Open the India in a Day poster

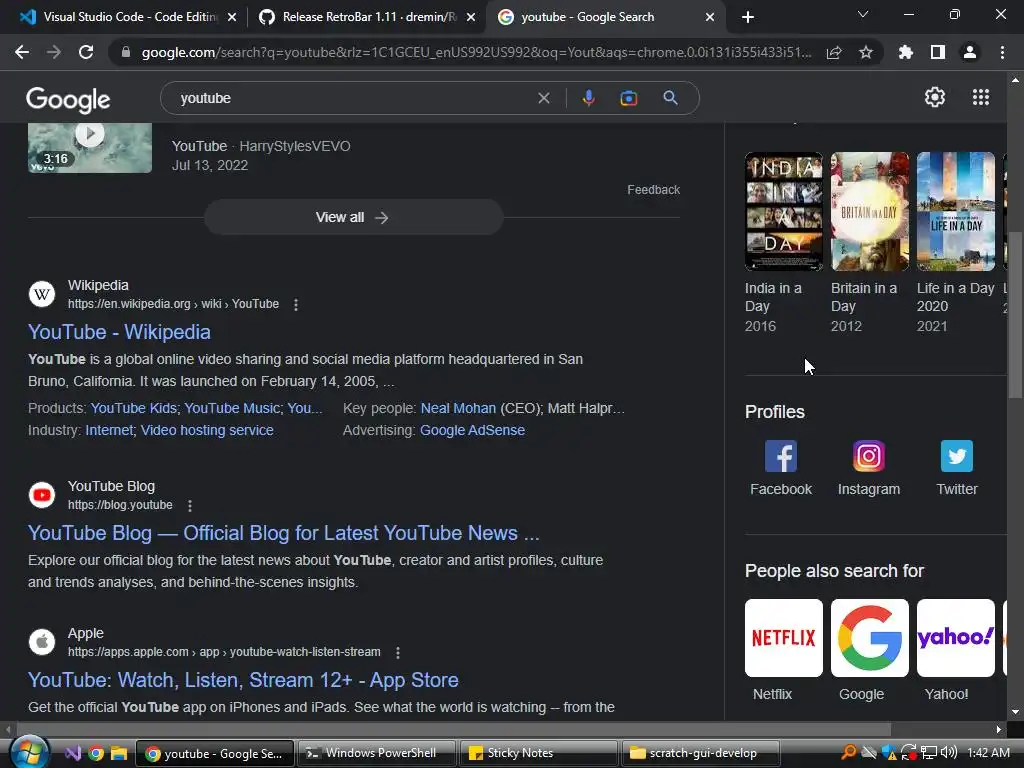point(784,211)
